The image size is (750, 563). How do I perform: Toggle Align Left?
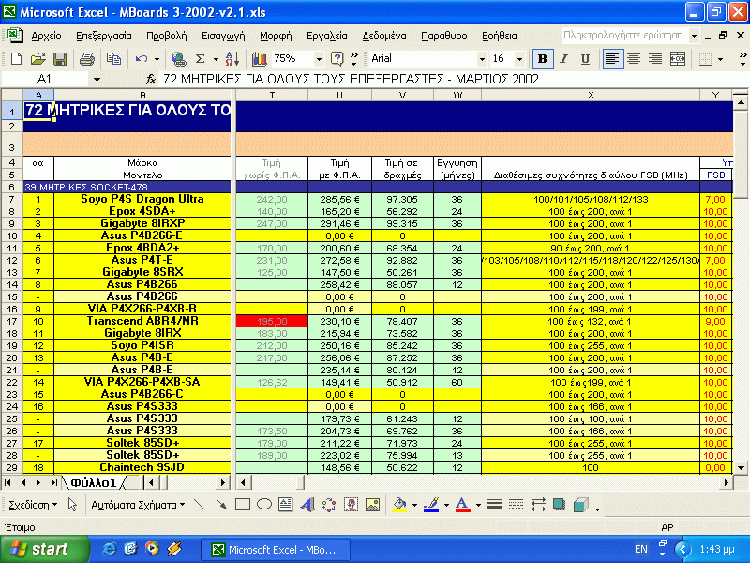(612, 59)
